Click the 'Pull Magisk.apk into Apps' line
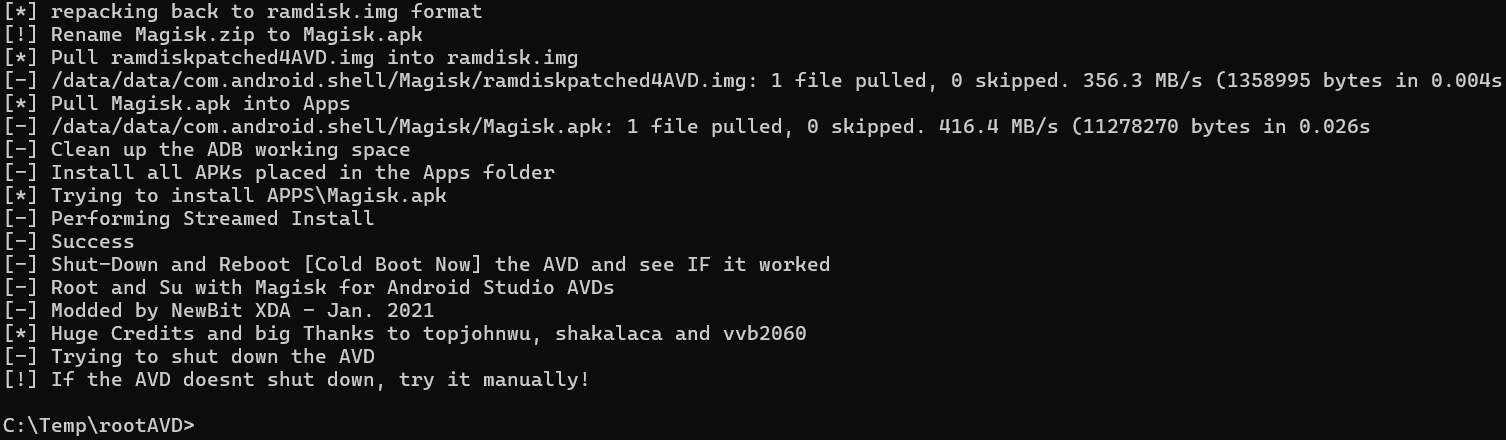The height and width of the screenshot is (440, 1506). (x=177, y=104)
